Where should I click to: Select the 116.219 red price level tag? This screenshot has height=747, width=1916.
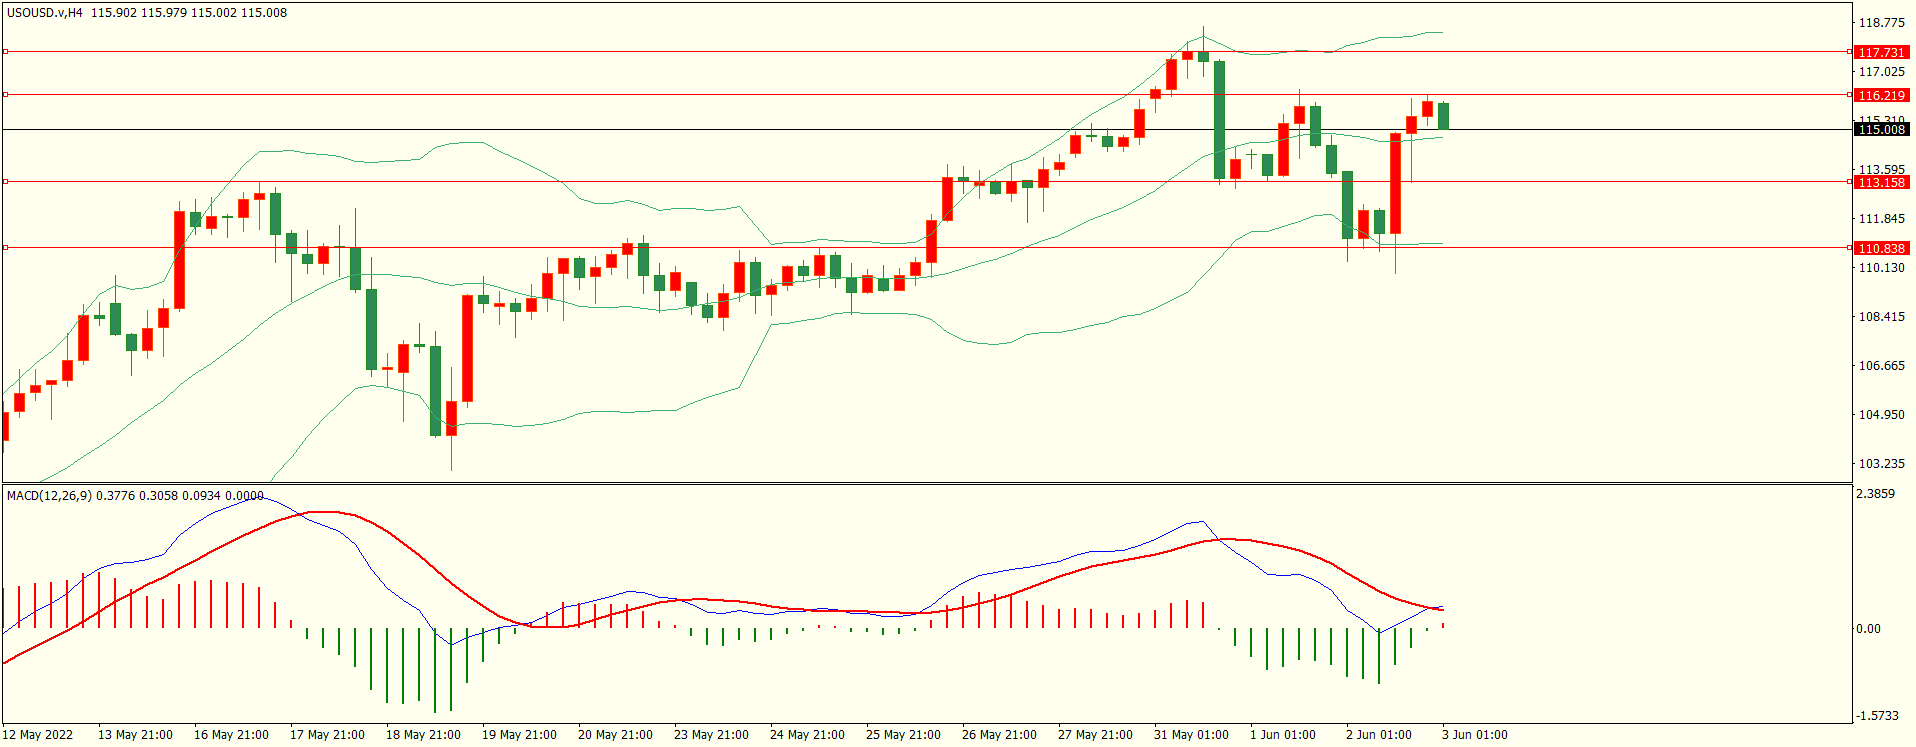click(1881, 95)
